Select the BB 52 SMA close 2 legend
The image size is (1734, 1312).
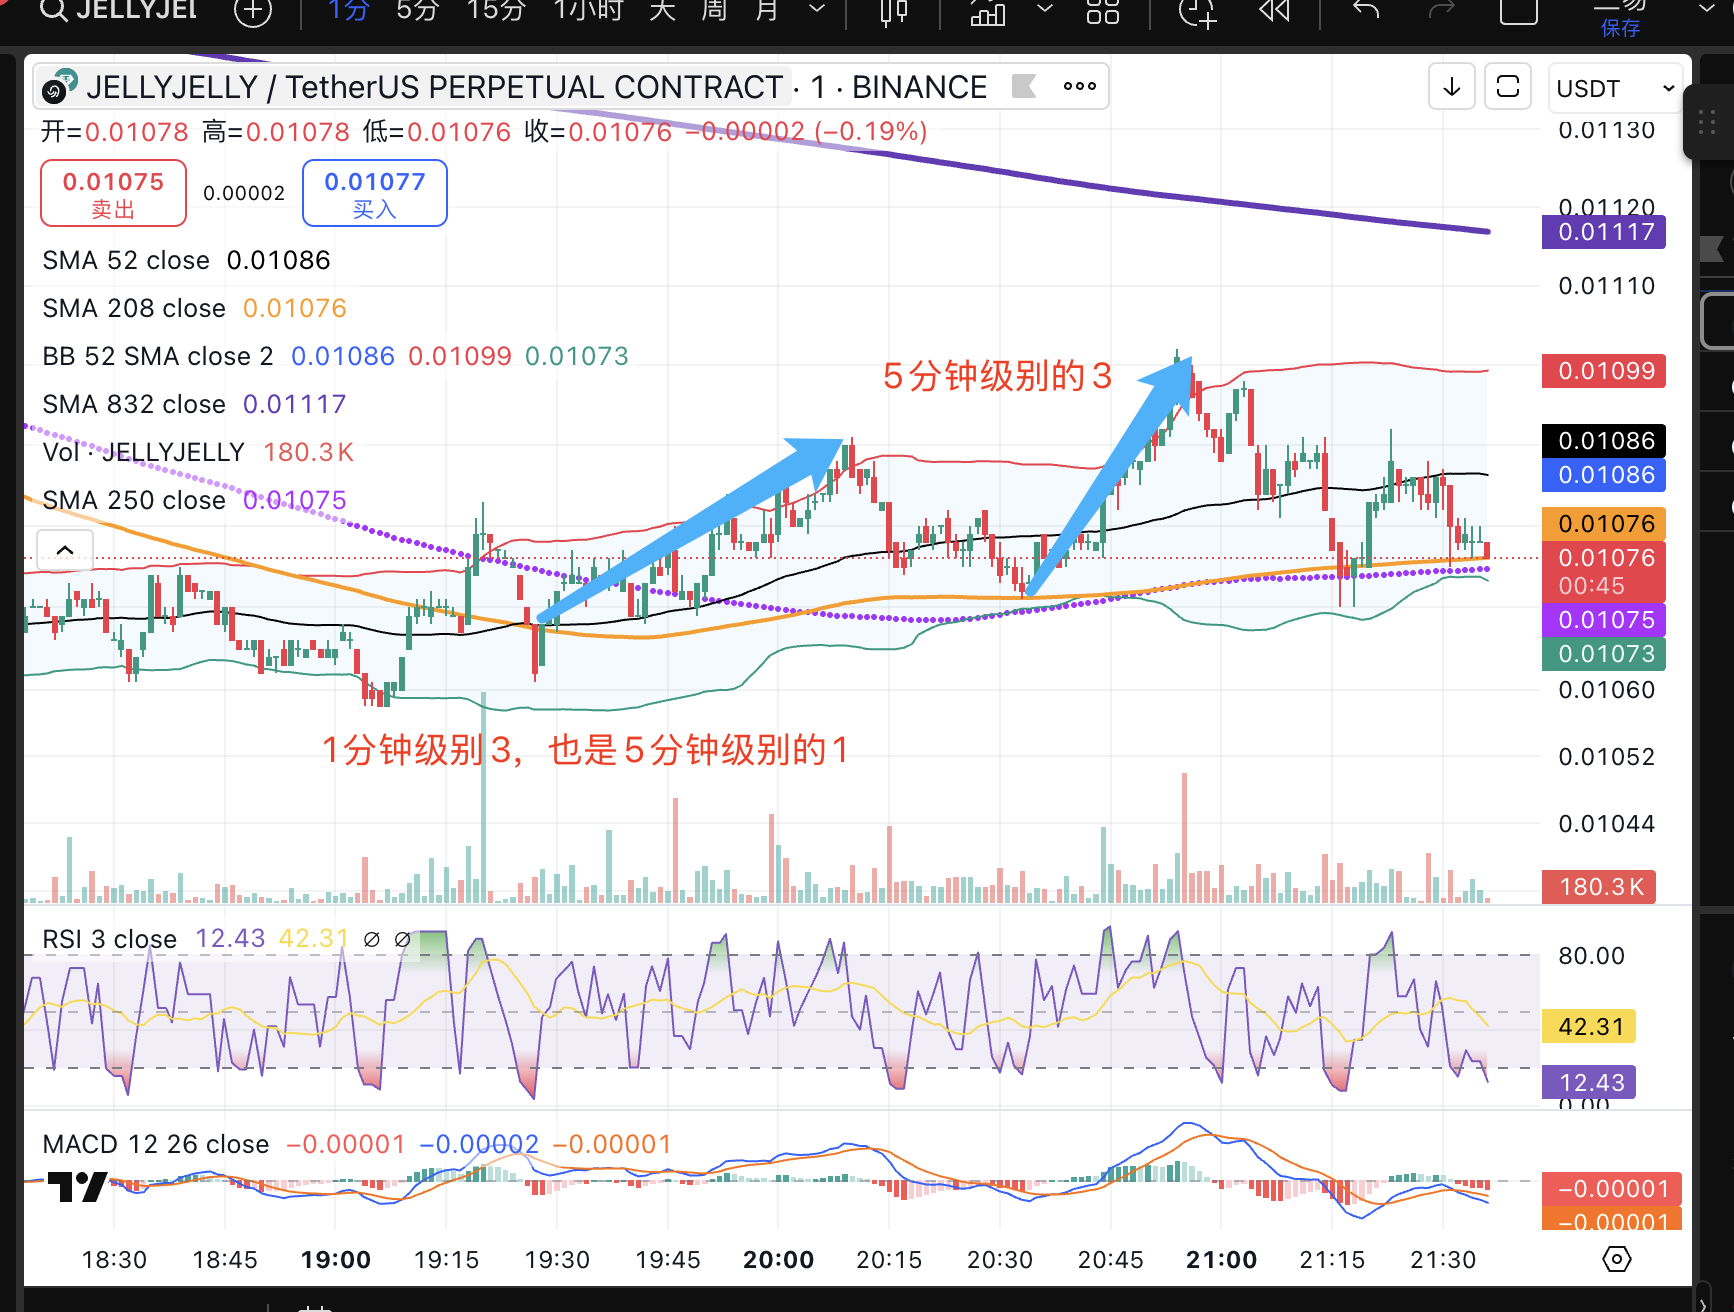coord(158,356)
